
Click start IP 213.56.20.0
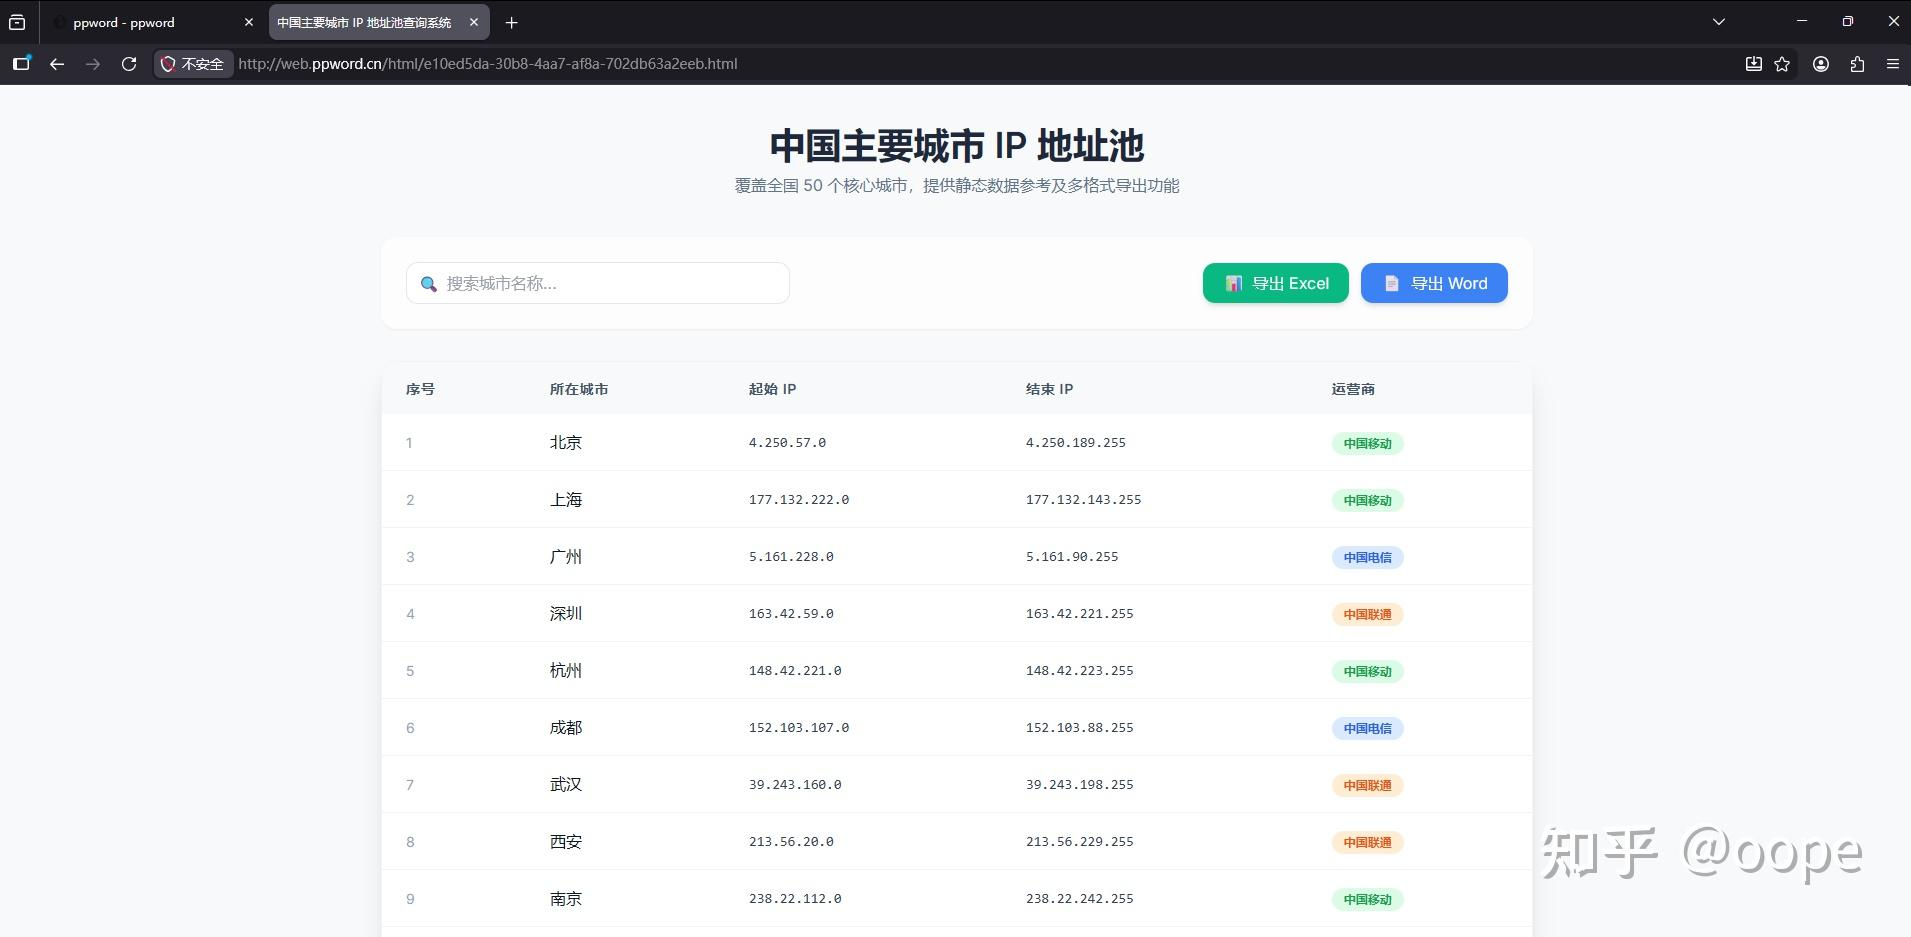791,841
